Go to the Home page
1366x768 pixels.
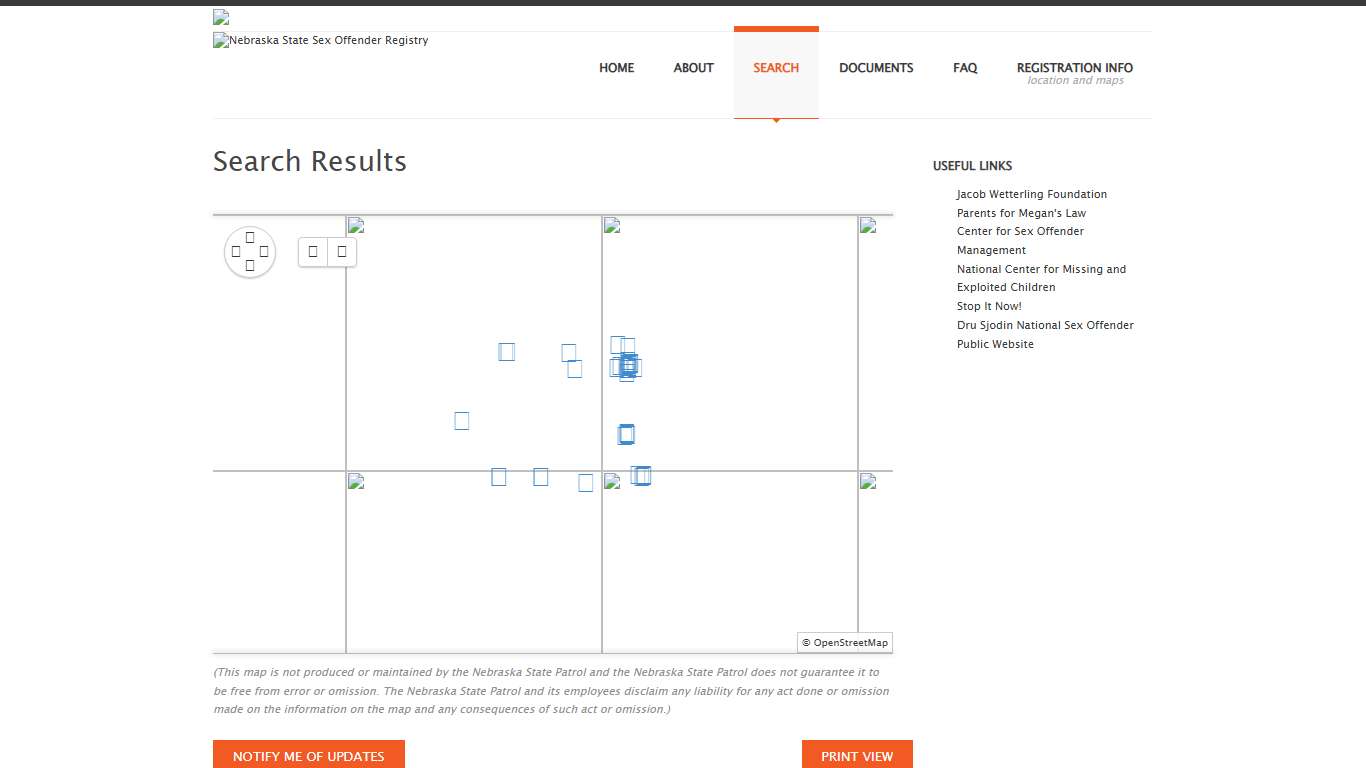coord(616,68)
